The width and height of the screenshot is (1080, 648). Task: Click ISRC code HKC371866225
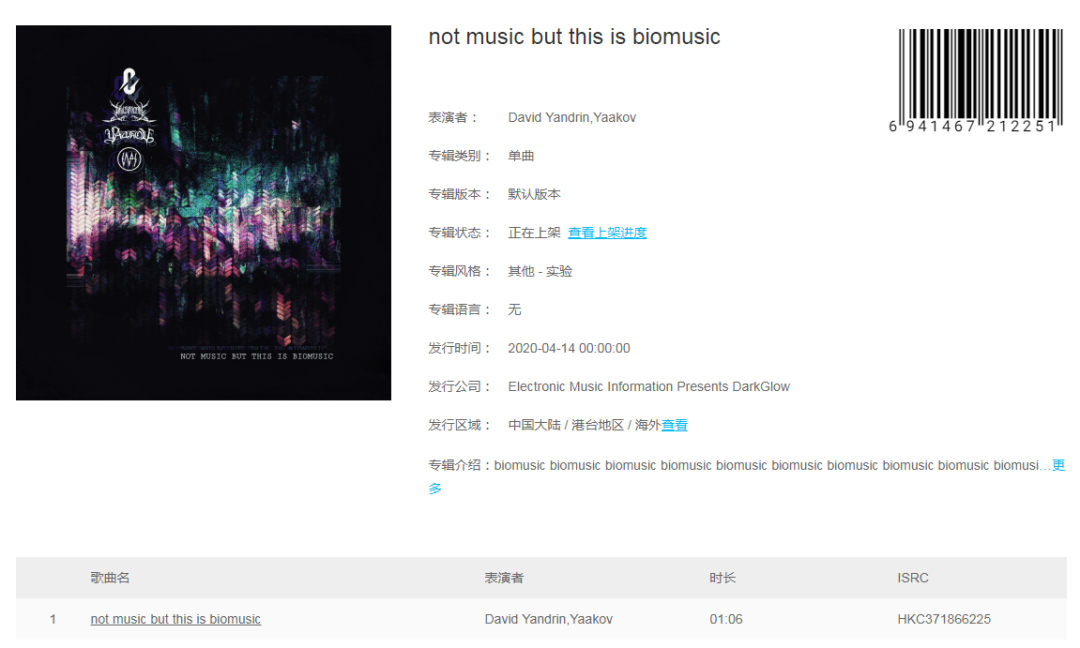(944, 619)
